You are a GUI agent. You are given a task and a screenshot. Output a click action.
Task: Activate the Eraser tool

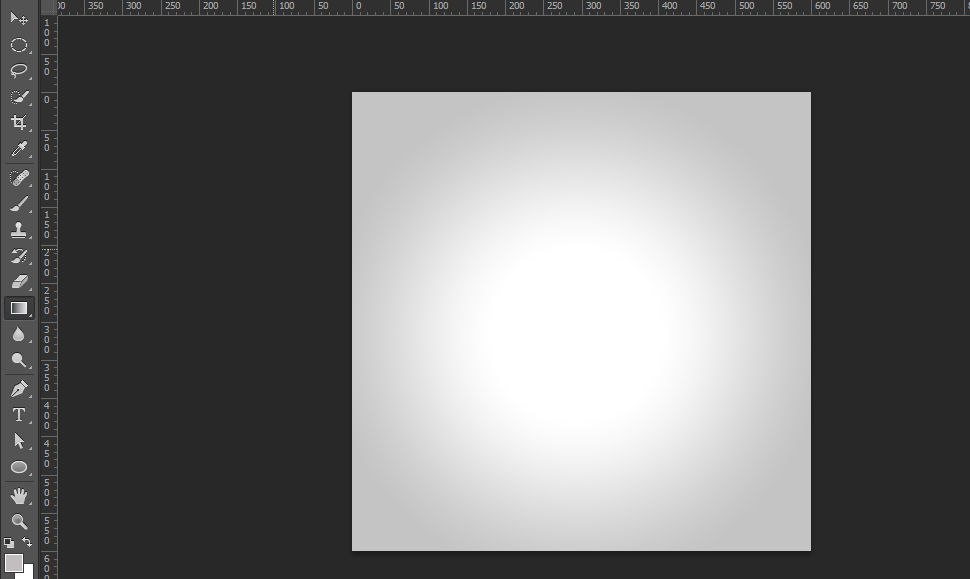(x=18, y=282)
